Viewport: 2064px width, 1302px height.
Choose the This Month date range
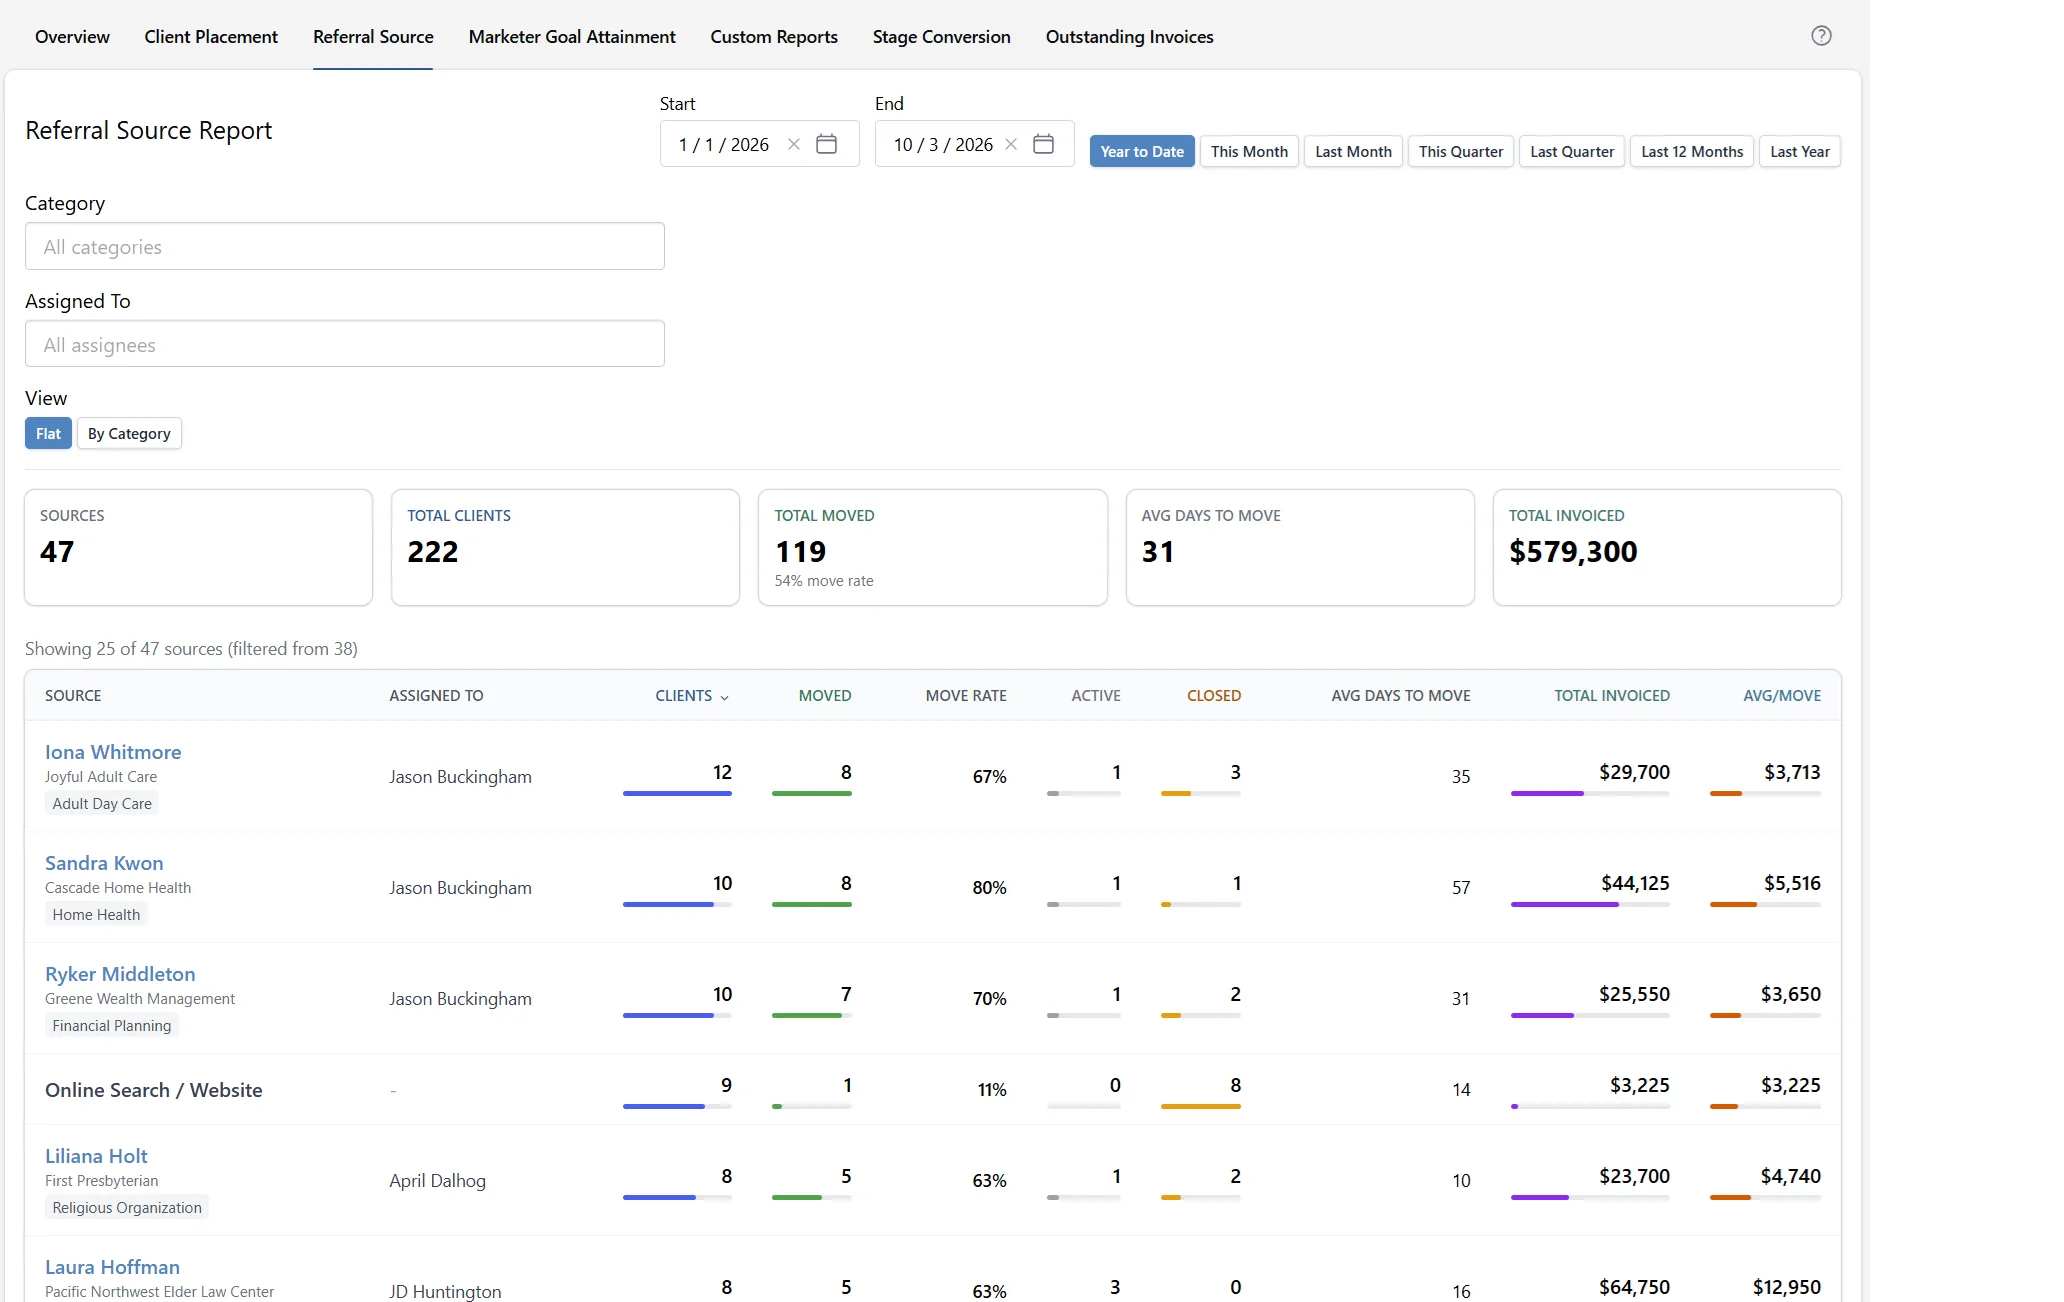pyautogui.click(x=1249, y=151)
